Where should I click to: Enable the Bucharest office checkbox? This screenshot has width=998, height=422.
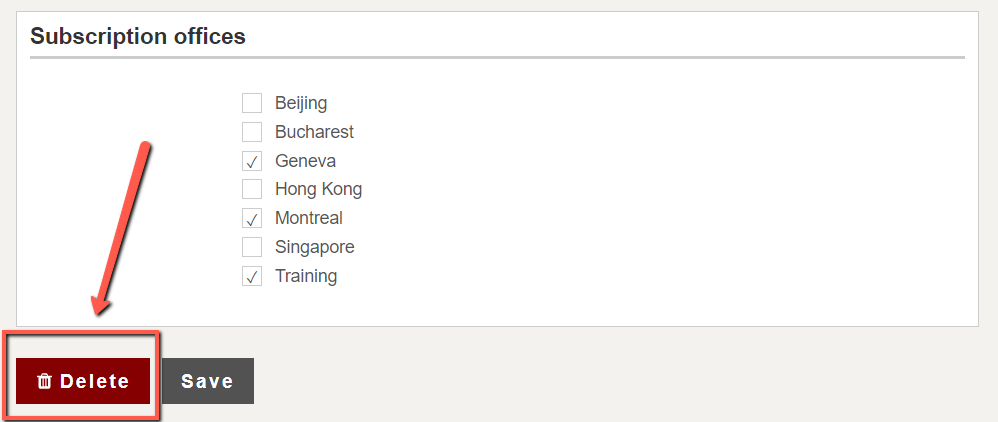[252, 132]
